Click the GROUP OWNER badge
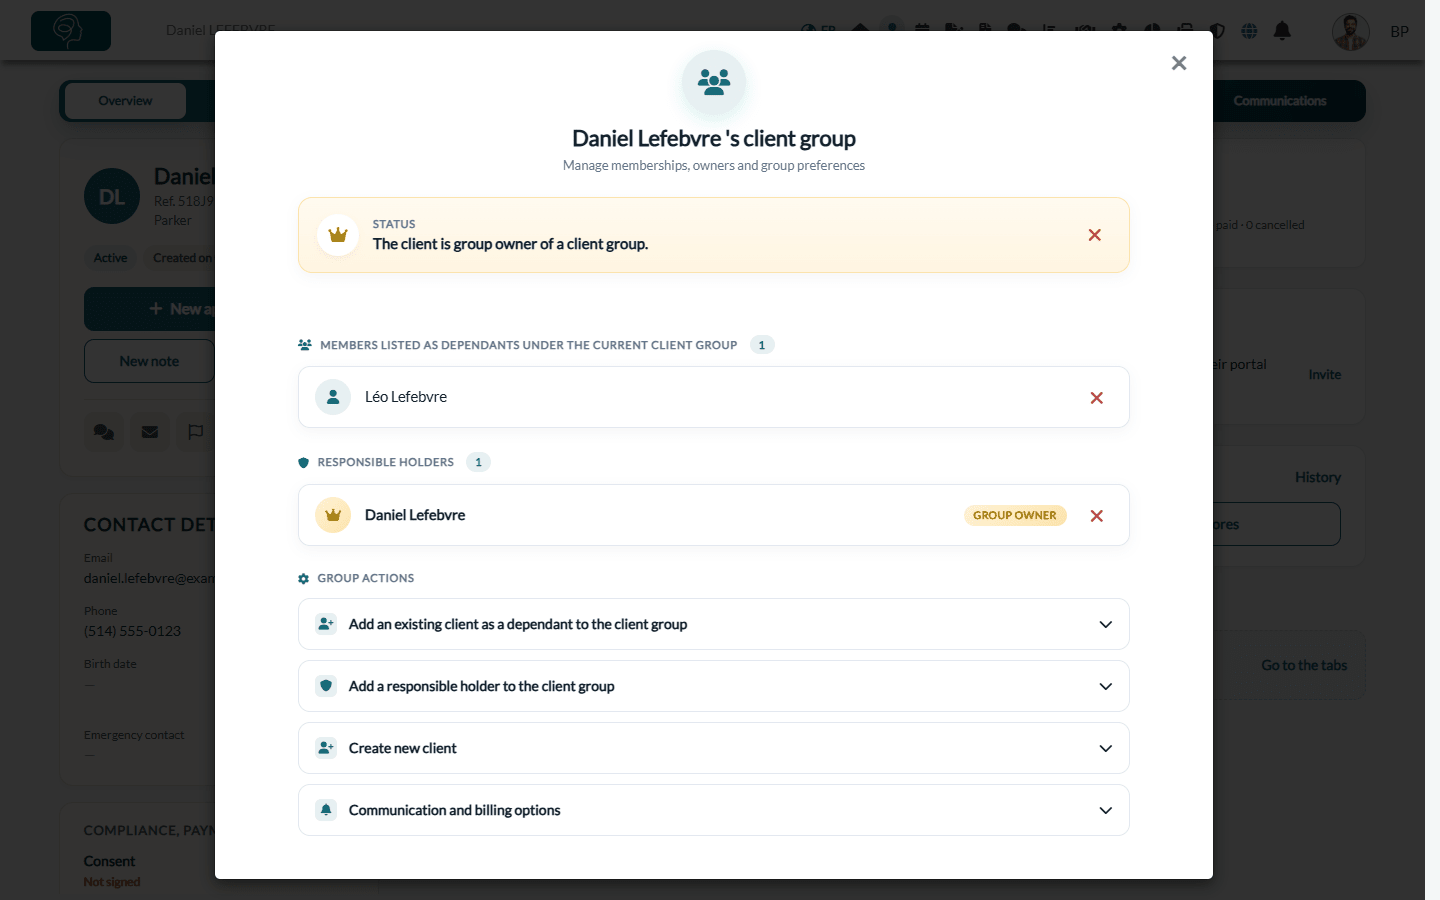Viewport: 1440px width, 900px height. pyautogui.click(x=1015, y=515)
